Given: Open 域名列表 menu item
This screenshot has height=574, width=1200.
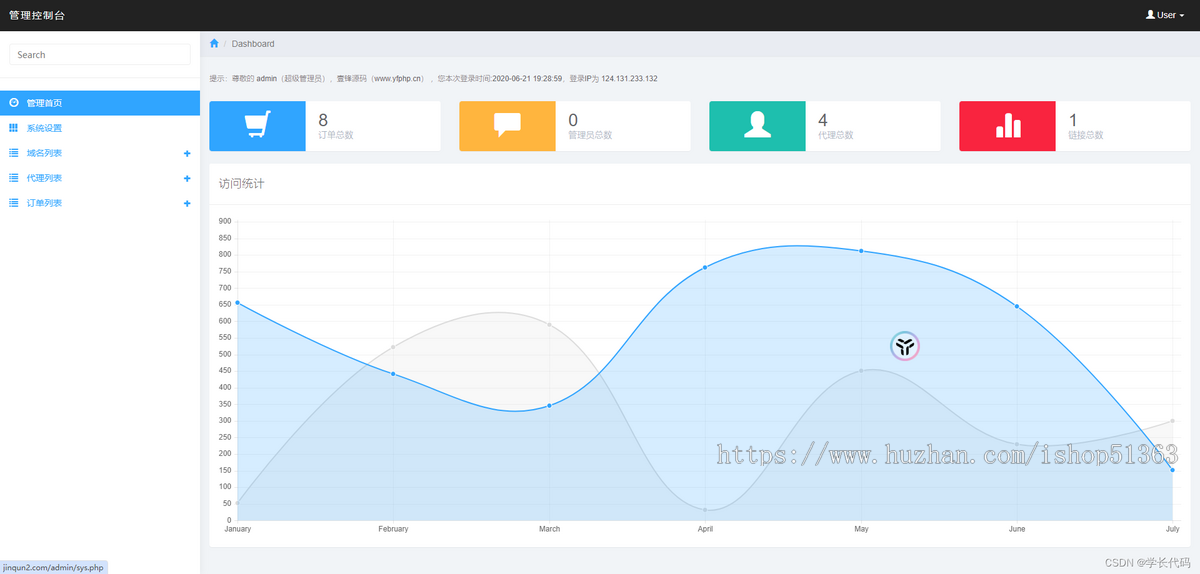Looking at the screenshot, I should point(100,153).
